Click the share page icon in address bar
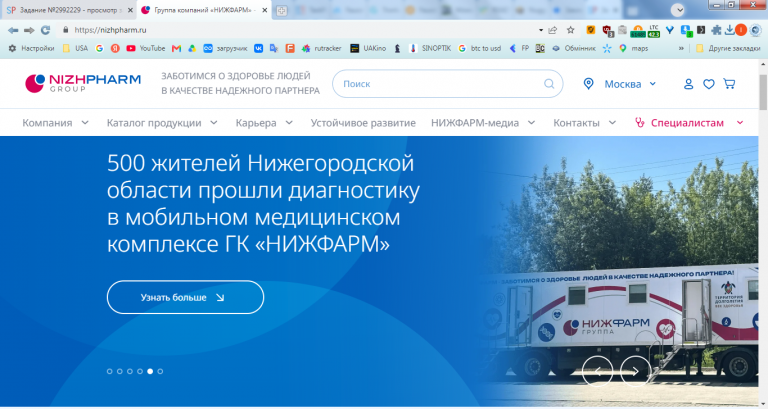Image resolution: width=768 pixels, height=409 pixels. 553,30
